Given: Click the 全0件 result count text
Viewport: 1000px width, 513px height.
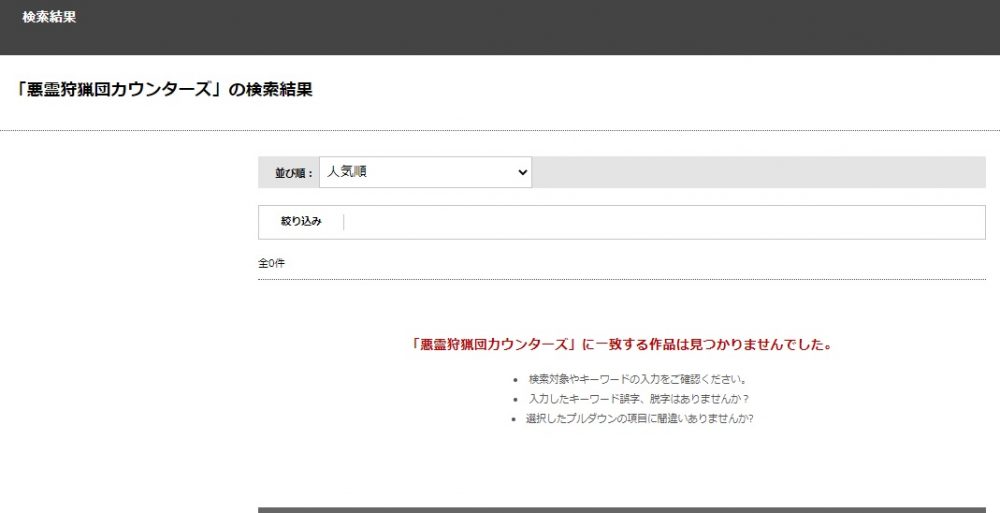Looking at the screenshot, I should [x=271, y=263].
